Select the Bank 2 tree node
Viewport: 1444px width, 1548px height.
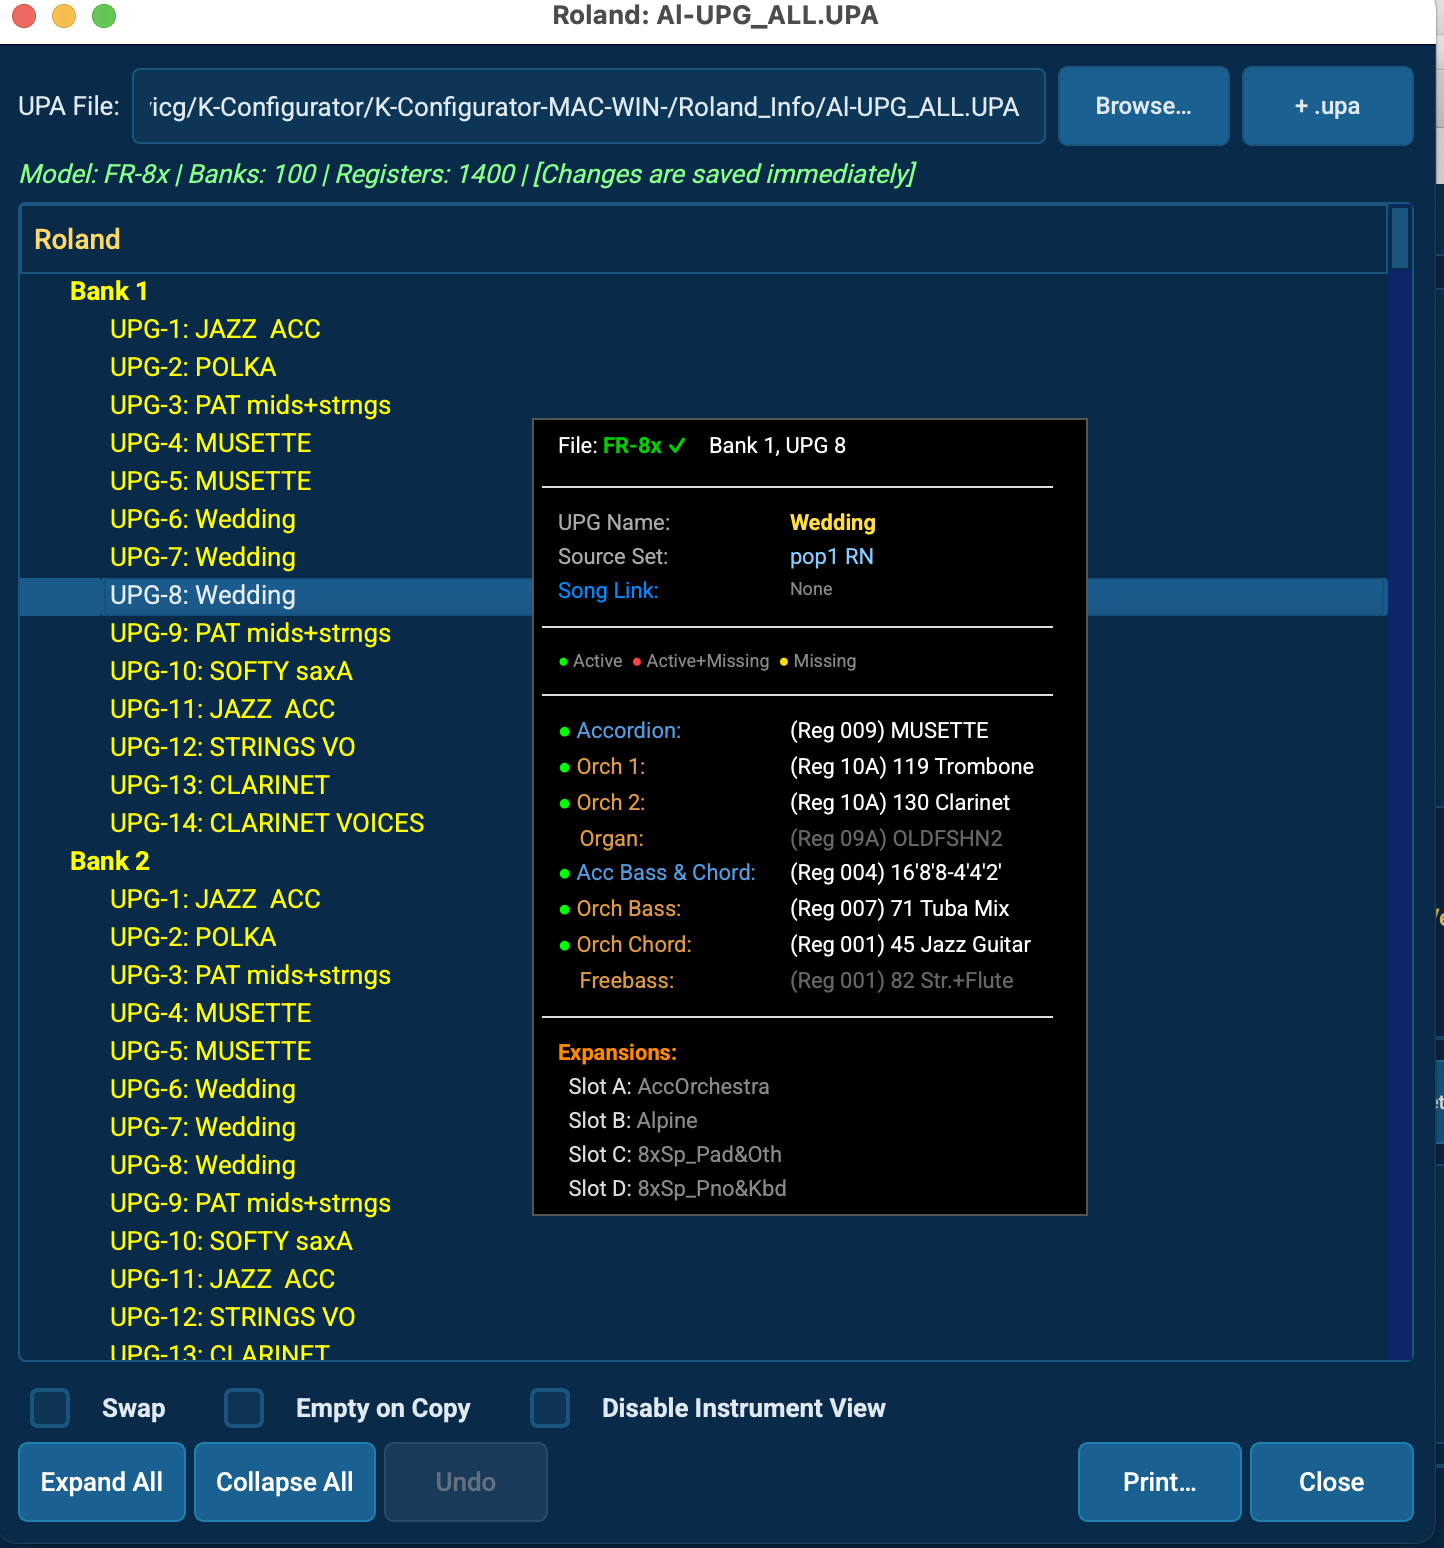110,861
